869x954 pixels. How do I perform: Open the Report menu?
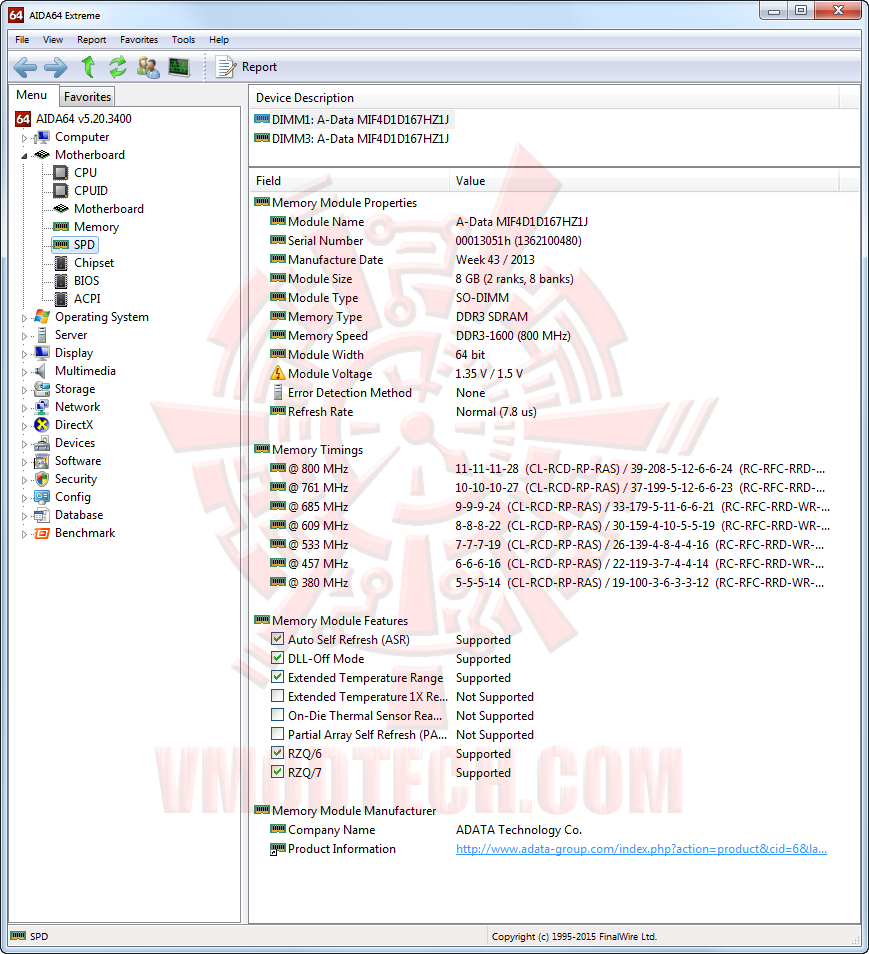click(x=91, y=40)
